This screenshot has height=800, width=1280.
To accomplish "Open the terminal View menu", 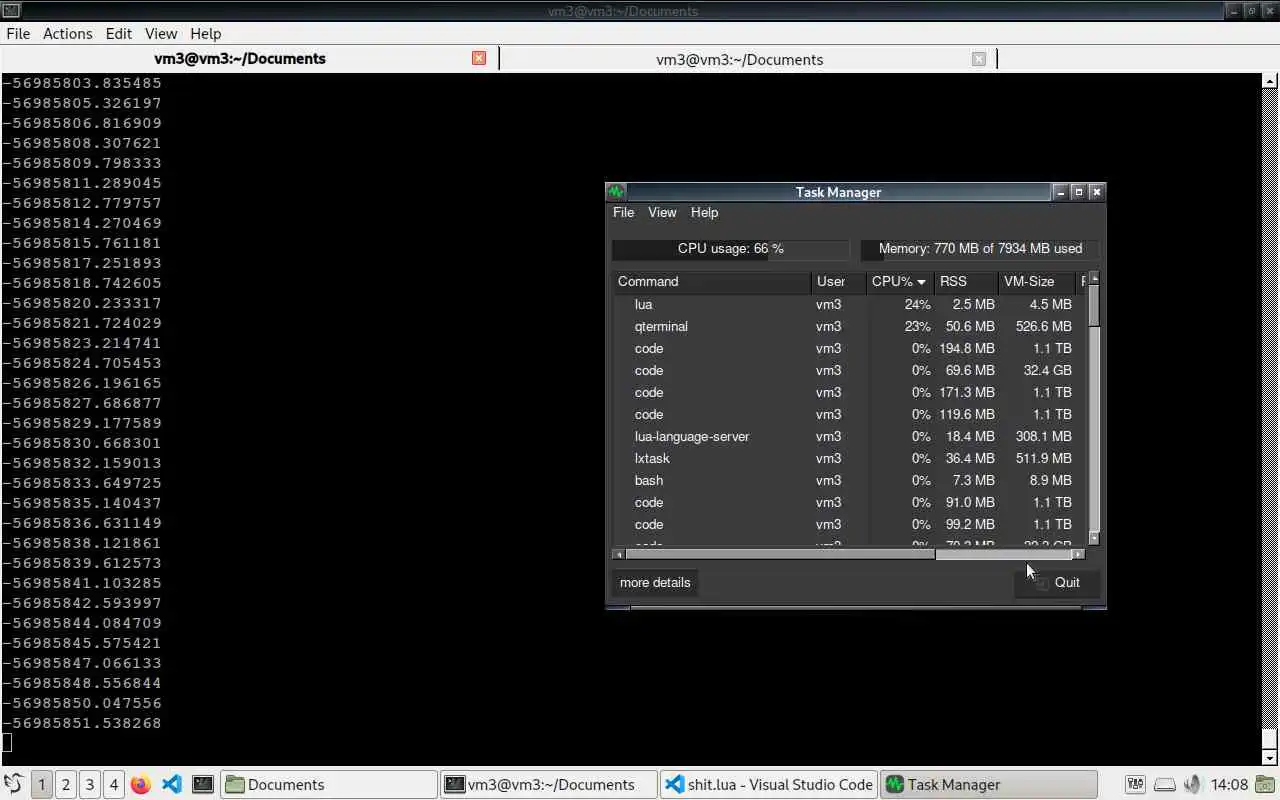I will tap(160, 33).
